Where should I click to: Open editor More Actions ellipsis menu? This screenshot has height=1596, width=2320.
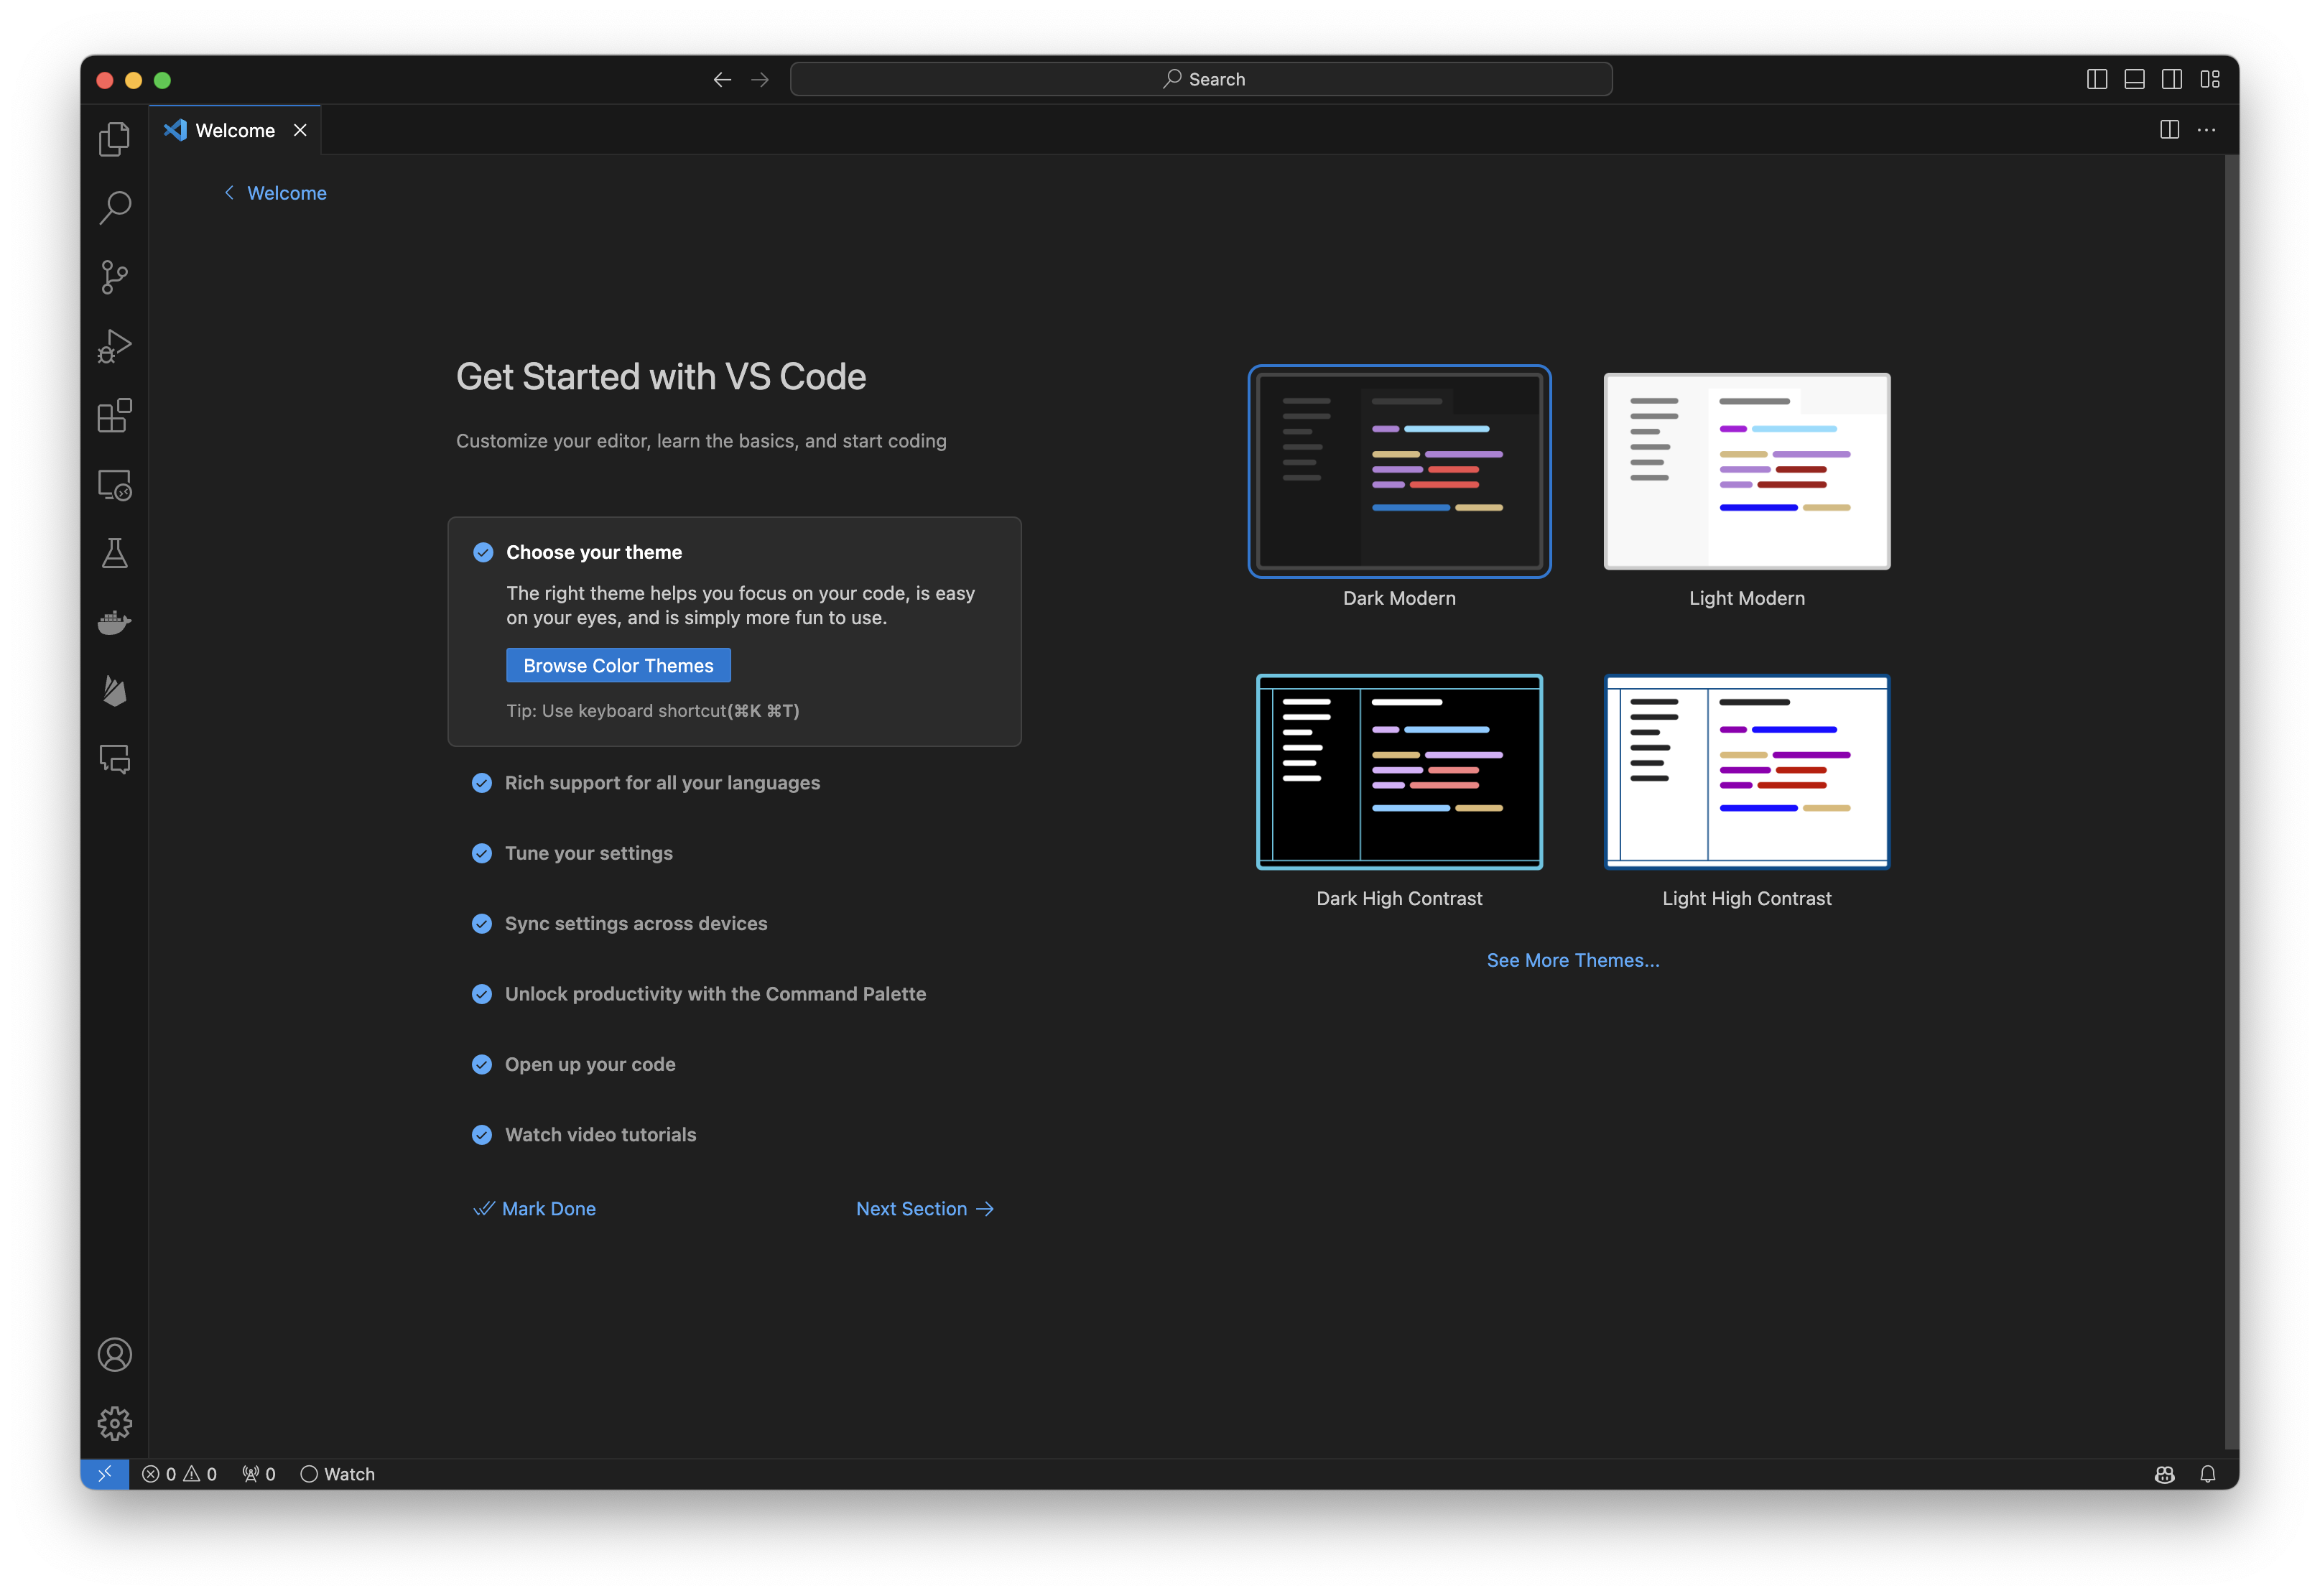(x=2206, y=130)
